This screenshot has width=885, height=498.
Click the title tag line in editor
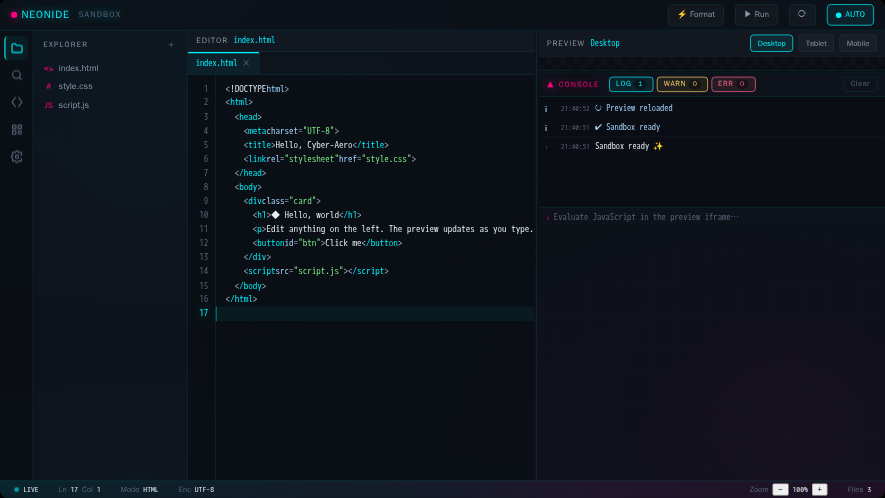pyautogui.click(x=316, y=145)
